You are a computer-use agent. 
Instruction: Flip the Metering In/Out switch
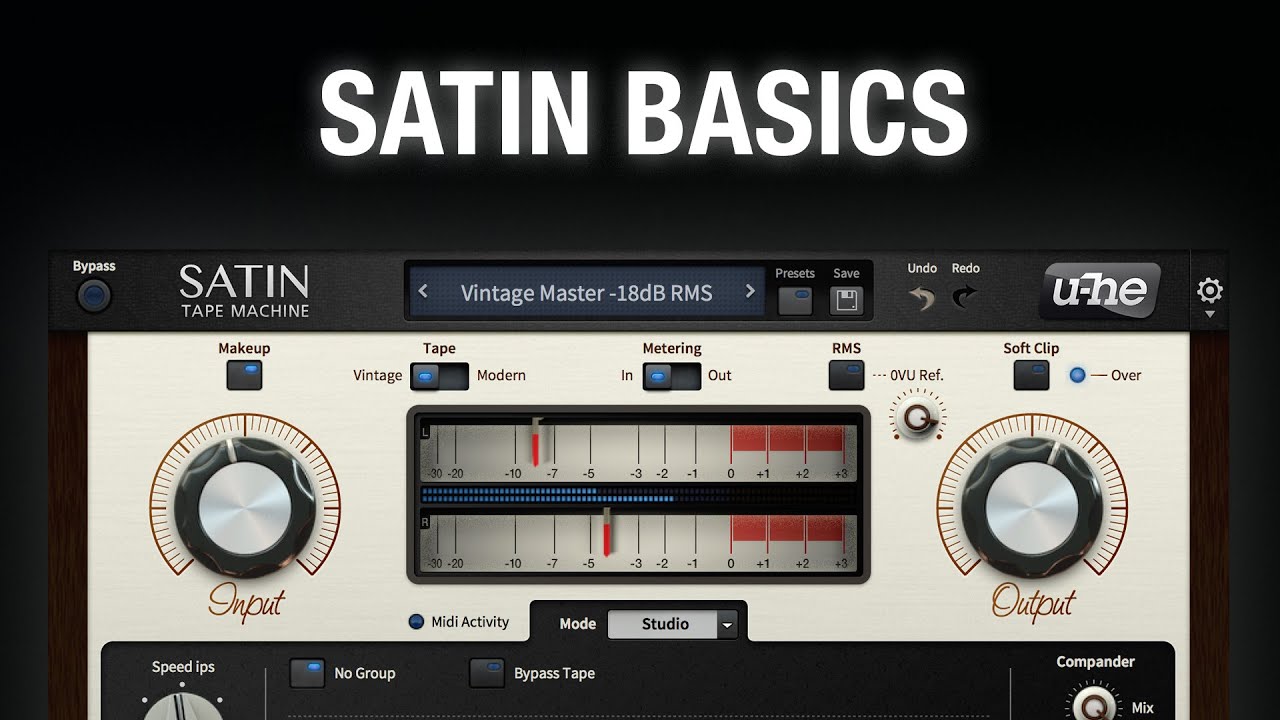672,376
